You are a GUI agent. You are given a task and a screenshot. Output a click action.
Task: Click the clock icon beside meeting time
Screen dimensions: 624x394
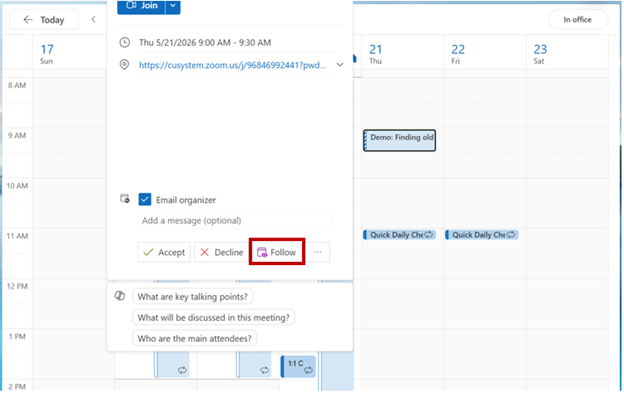click(x=125, y=42)
